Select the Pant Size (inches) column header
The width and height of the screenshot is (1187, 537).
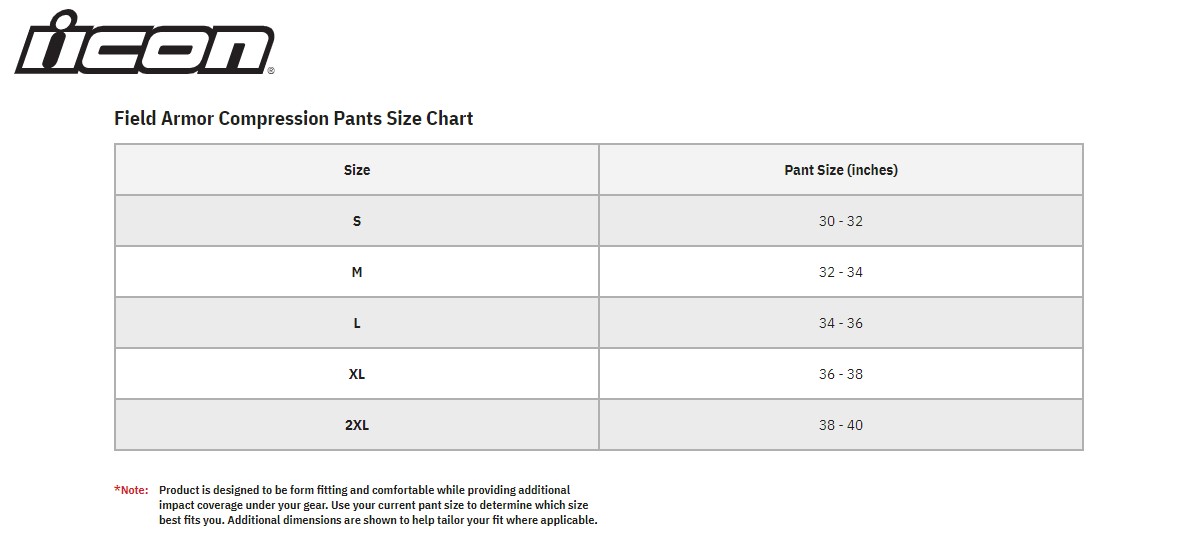point(841,170)
